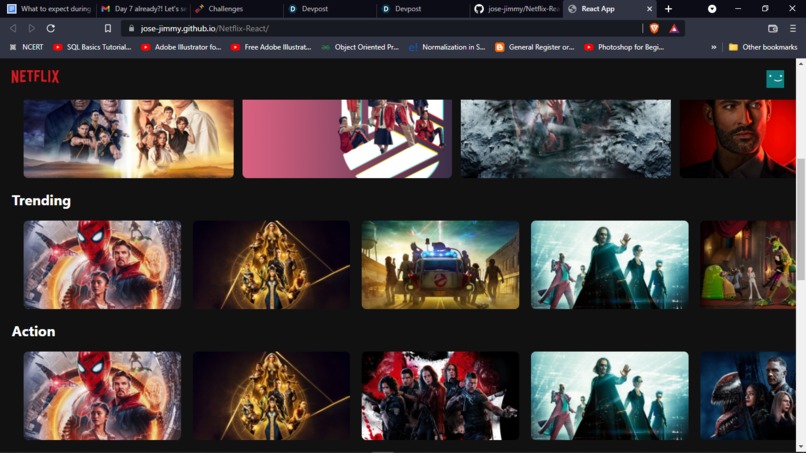The width and height of the screenshot is (806, 453).
Task: Open a new tab with plus button
Action: click(x=668, y=9)
